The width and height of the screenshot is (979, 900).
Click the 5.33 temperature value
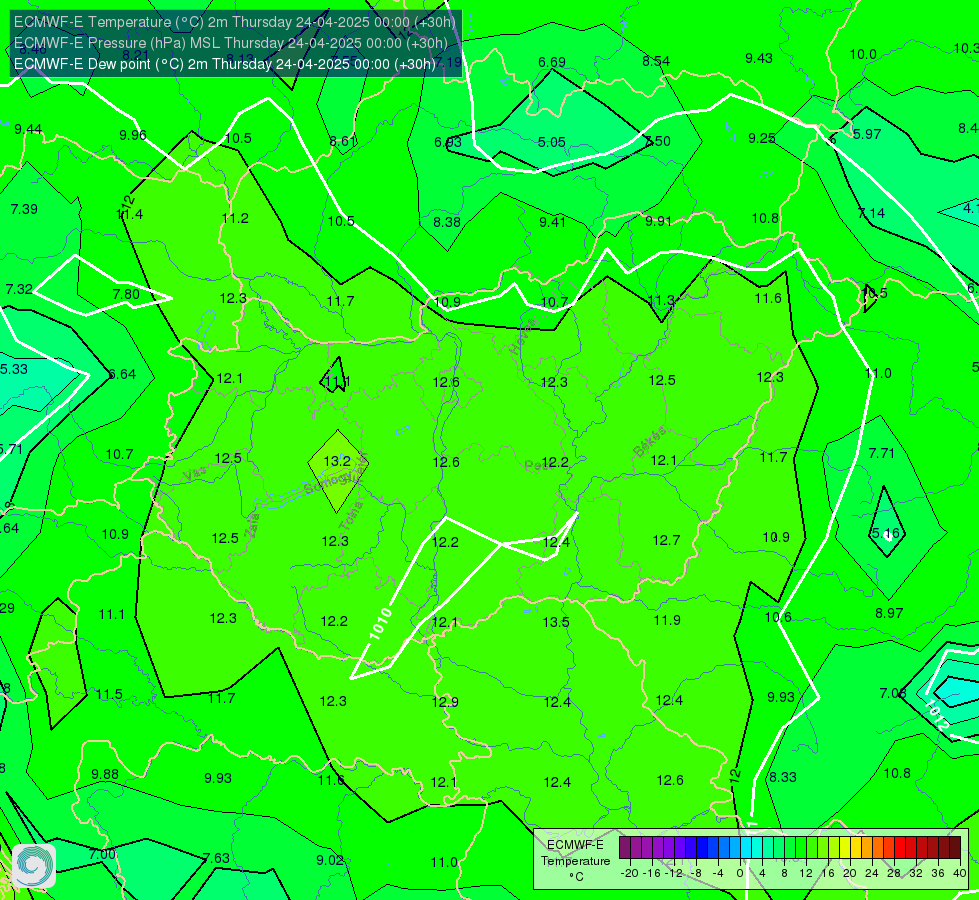coord(14,369)
